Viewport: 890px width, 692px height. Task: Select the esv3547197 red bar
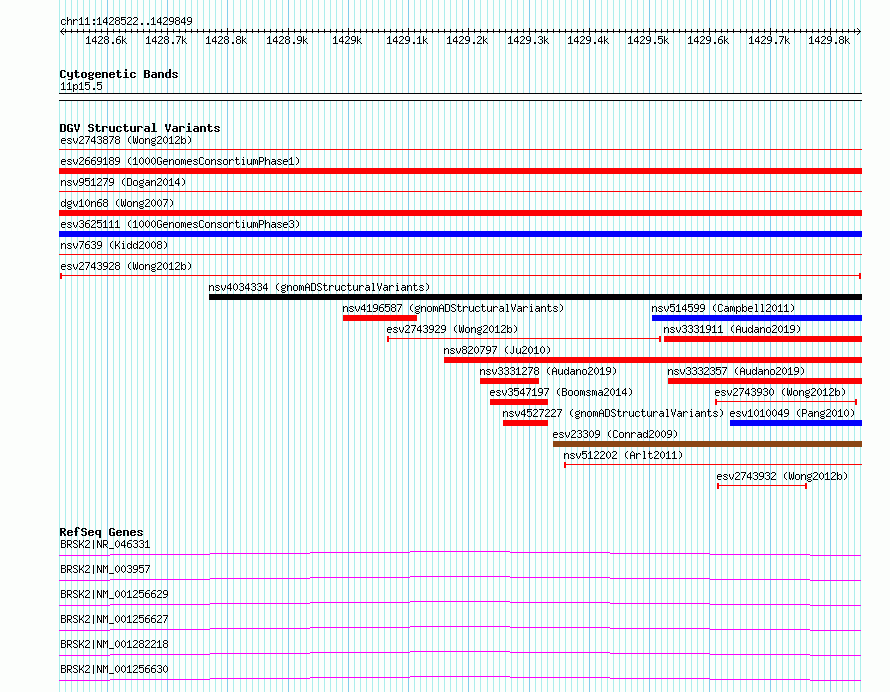(519, 402)
